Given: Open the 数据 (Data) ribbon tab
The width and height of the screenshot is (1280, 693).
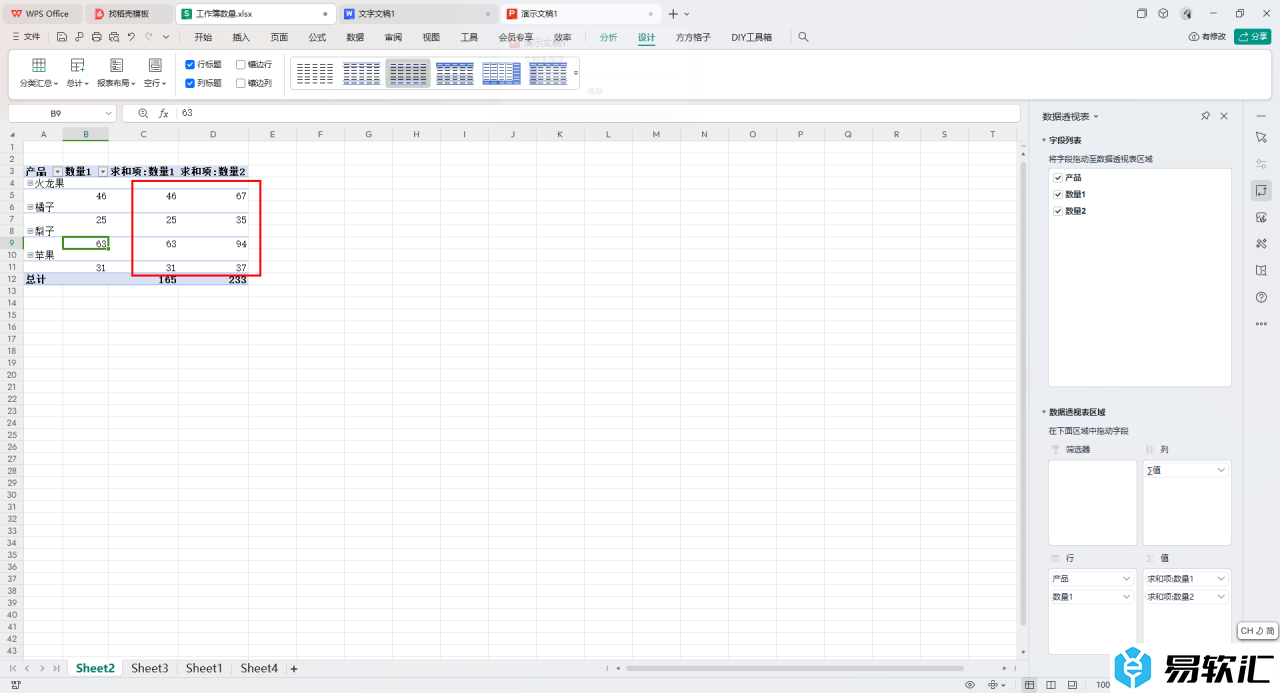Looking at the screenshot, I should coord(355,37).
